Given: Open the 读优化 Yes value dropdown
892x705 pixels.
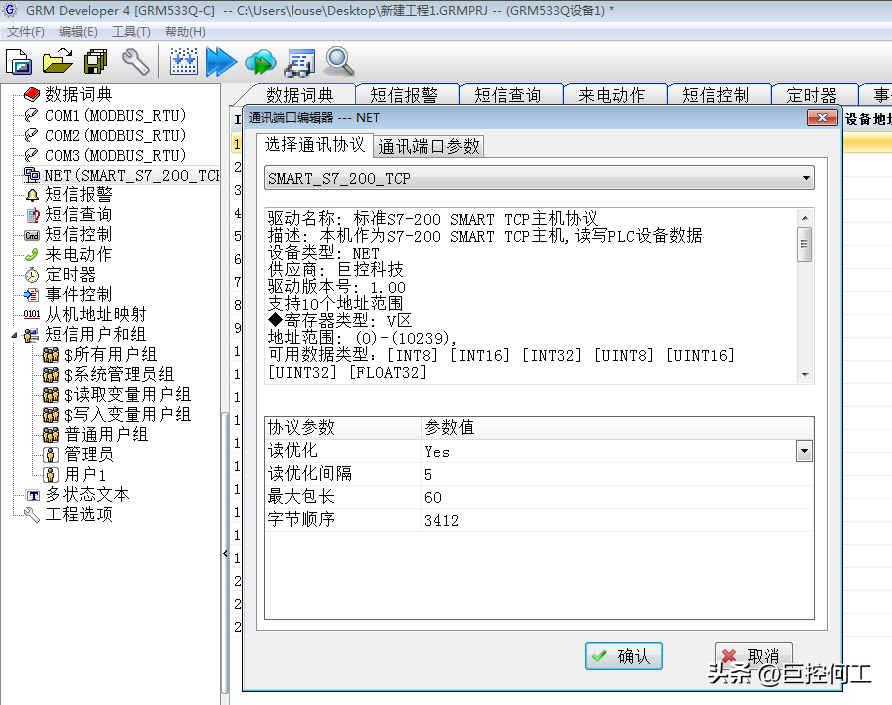Looking at the screenshot, I should (803, 452).
